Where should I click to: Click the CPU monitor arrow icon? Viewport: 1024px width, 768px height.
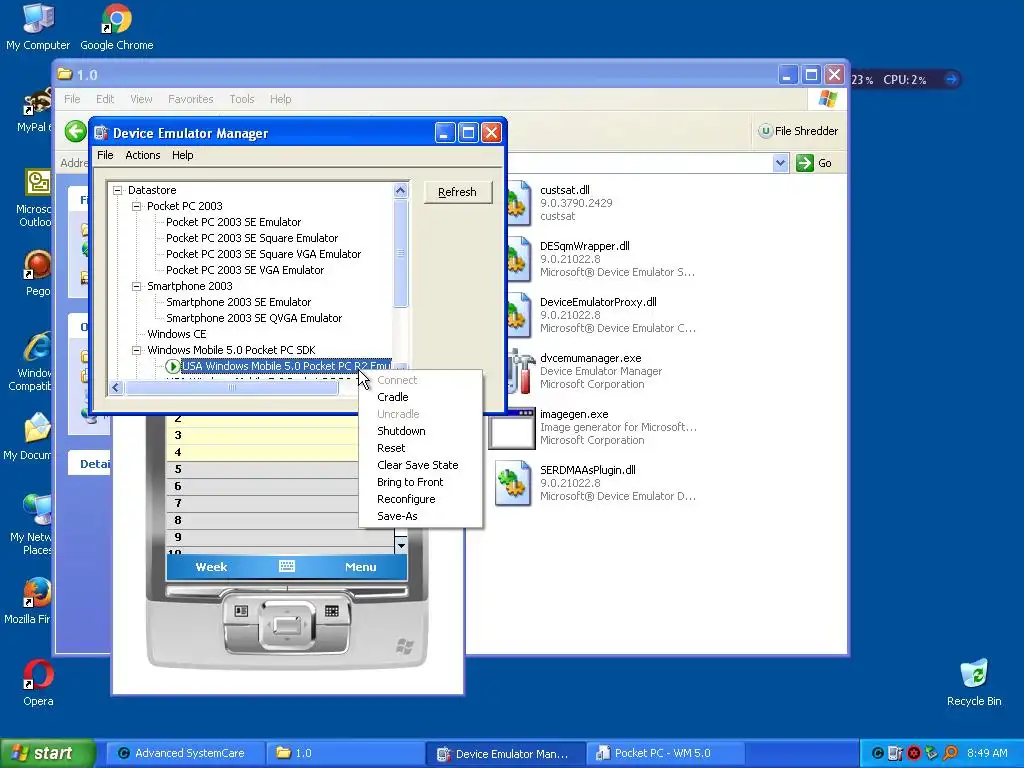952,80
